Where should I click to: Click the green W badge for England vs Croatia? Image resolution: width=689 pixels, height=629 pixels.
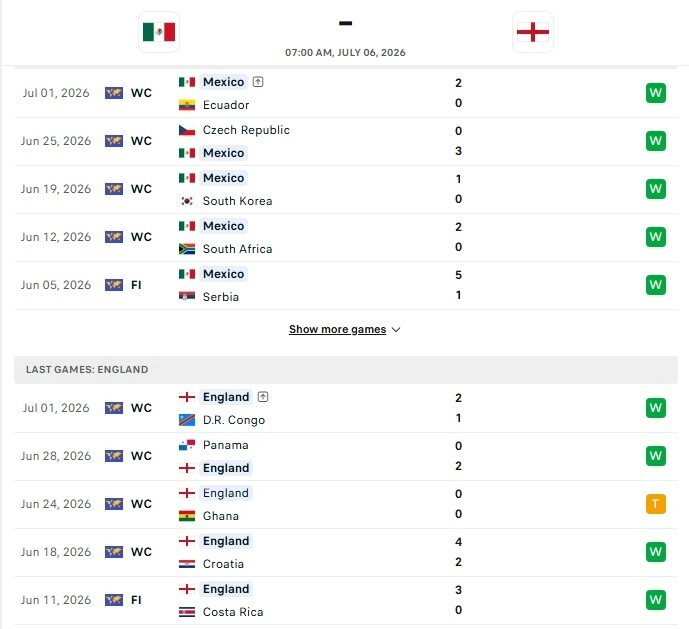tap(656, 552)
